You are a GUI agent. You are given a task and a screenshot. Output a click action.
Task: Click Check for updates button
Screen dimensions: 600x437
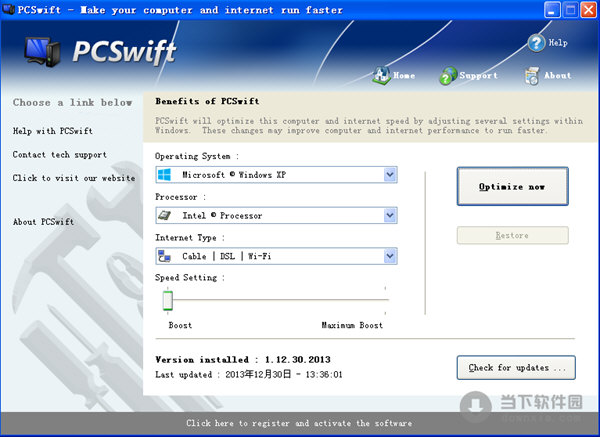point(516,368)
